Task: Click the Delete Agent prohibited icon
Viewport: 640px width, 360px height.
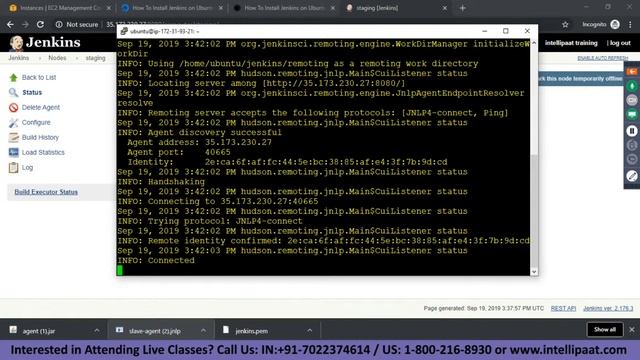Action: click(13, 107)
